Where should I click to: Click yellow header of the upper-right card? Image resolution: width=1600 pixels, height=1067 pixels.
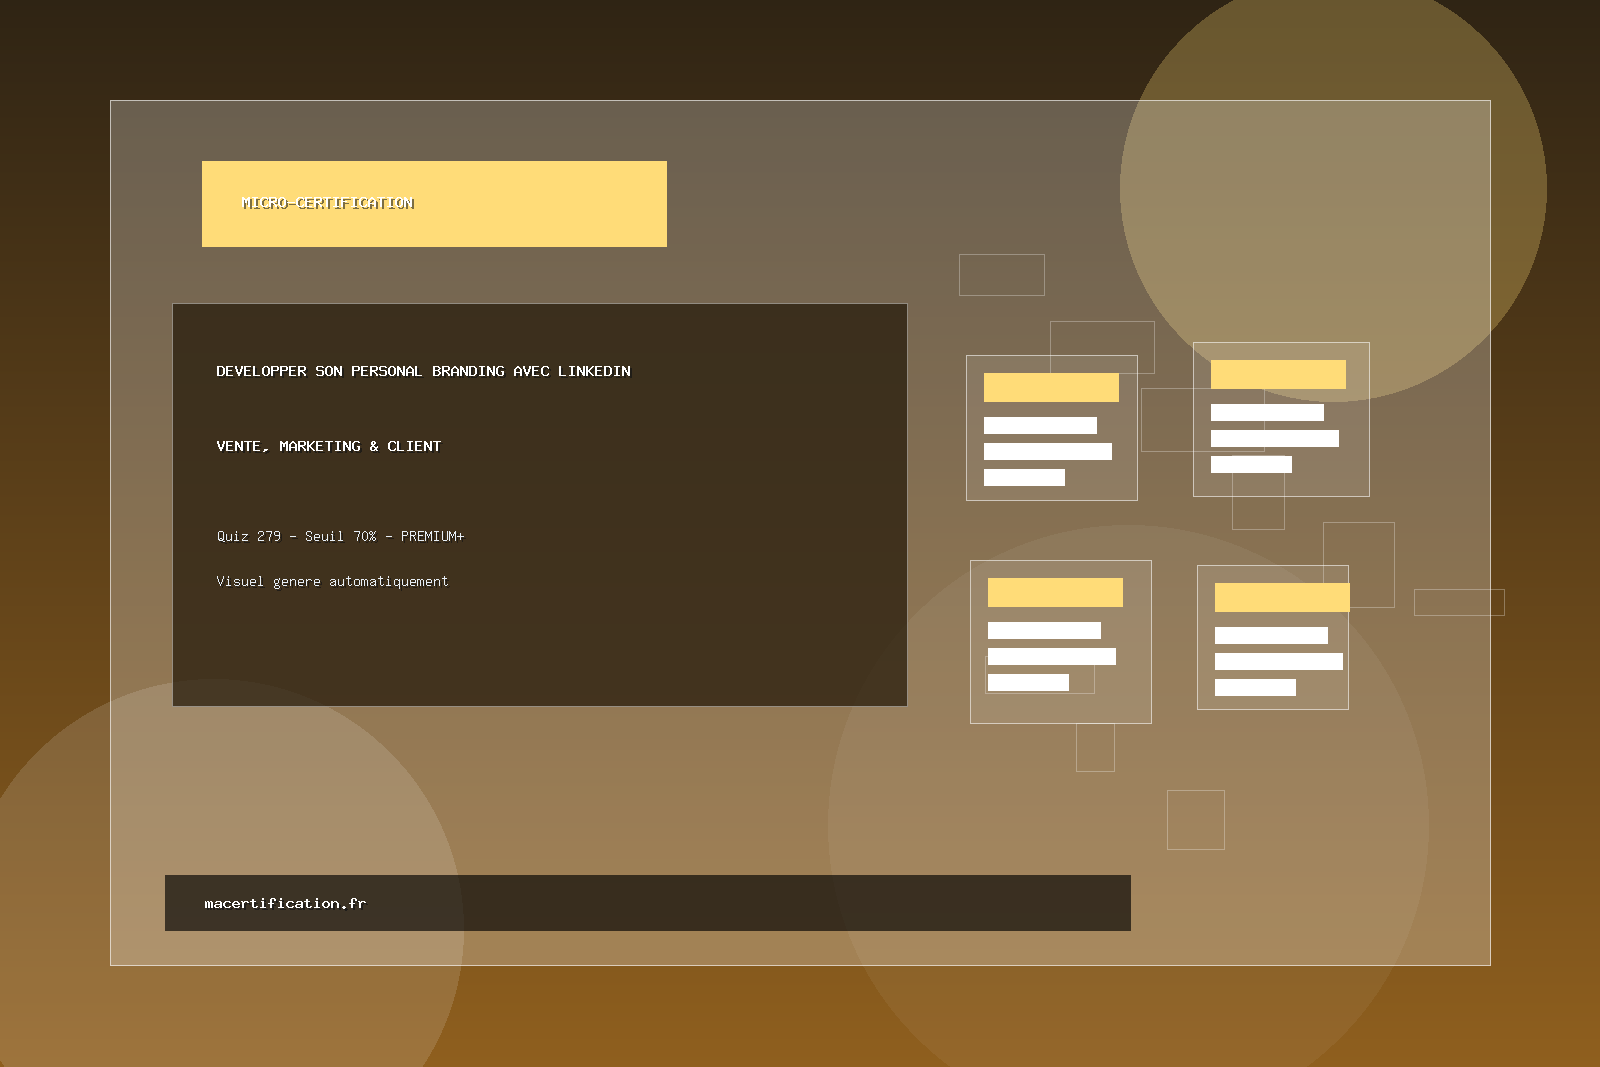pos(1278,374)
